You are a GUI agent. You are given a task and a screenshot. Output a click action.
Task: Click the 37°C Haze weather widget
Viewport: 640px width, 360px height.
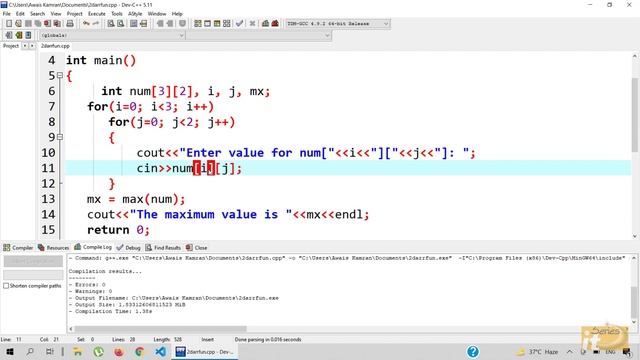[538, 352]
